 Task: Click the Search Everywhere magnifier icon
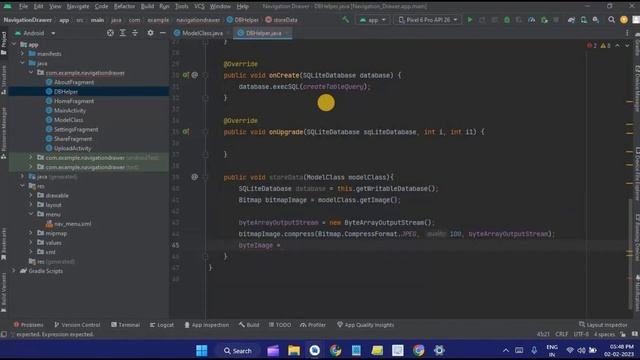coord(611,20)
